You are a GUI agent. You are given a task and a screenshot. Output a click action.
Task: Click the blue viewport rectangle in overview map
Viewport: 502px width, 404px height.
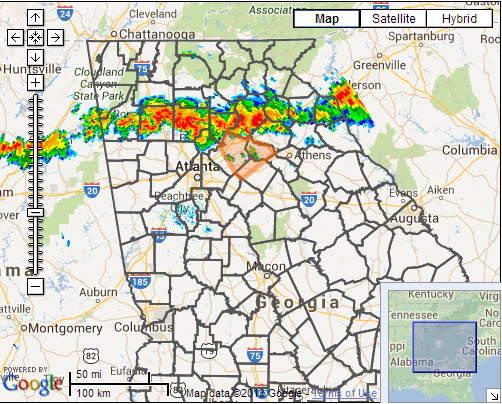click(444, 347)
